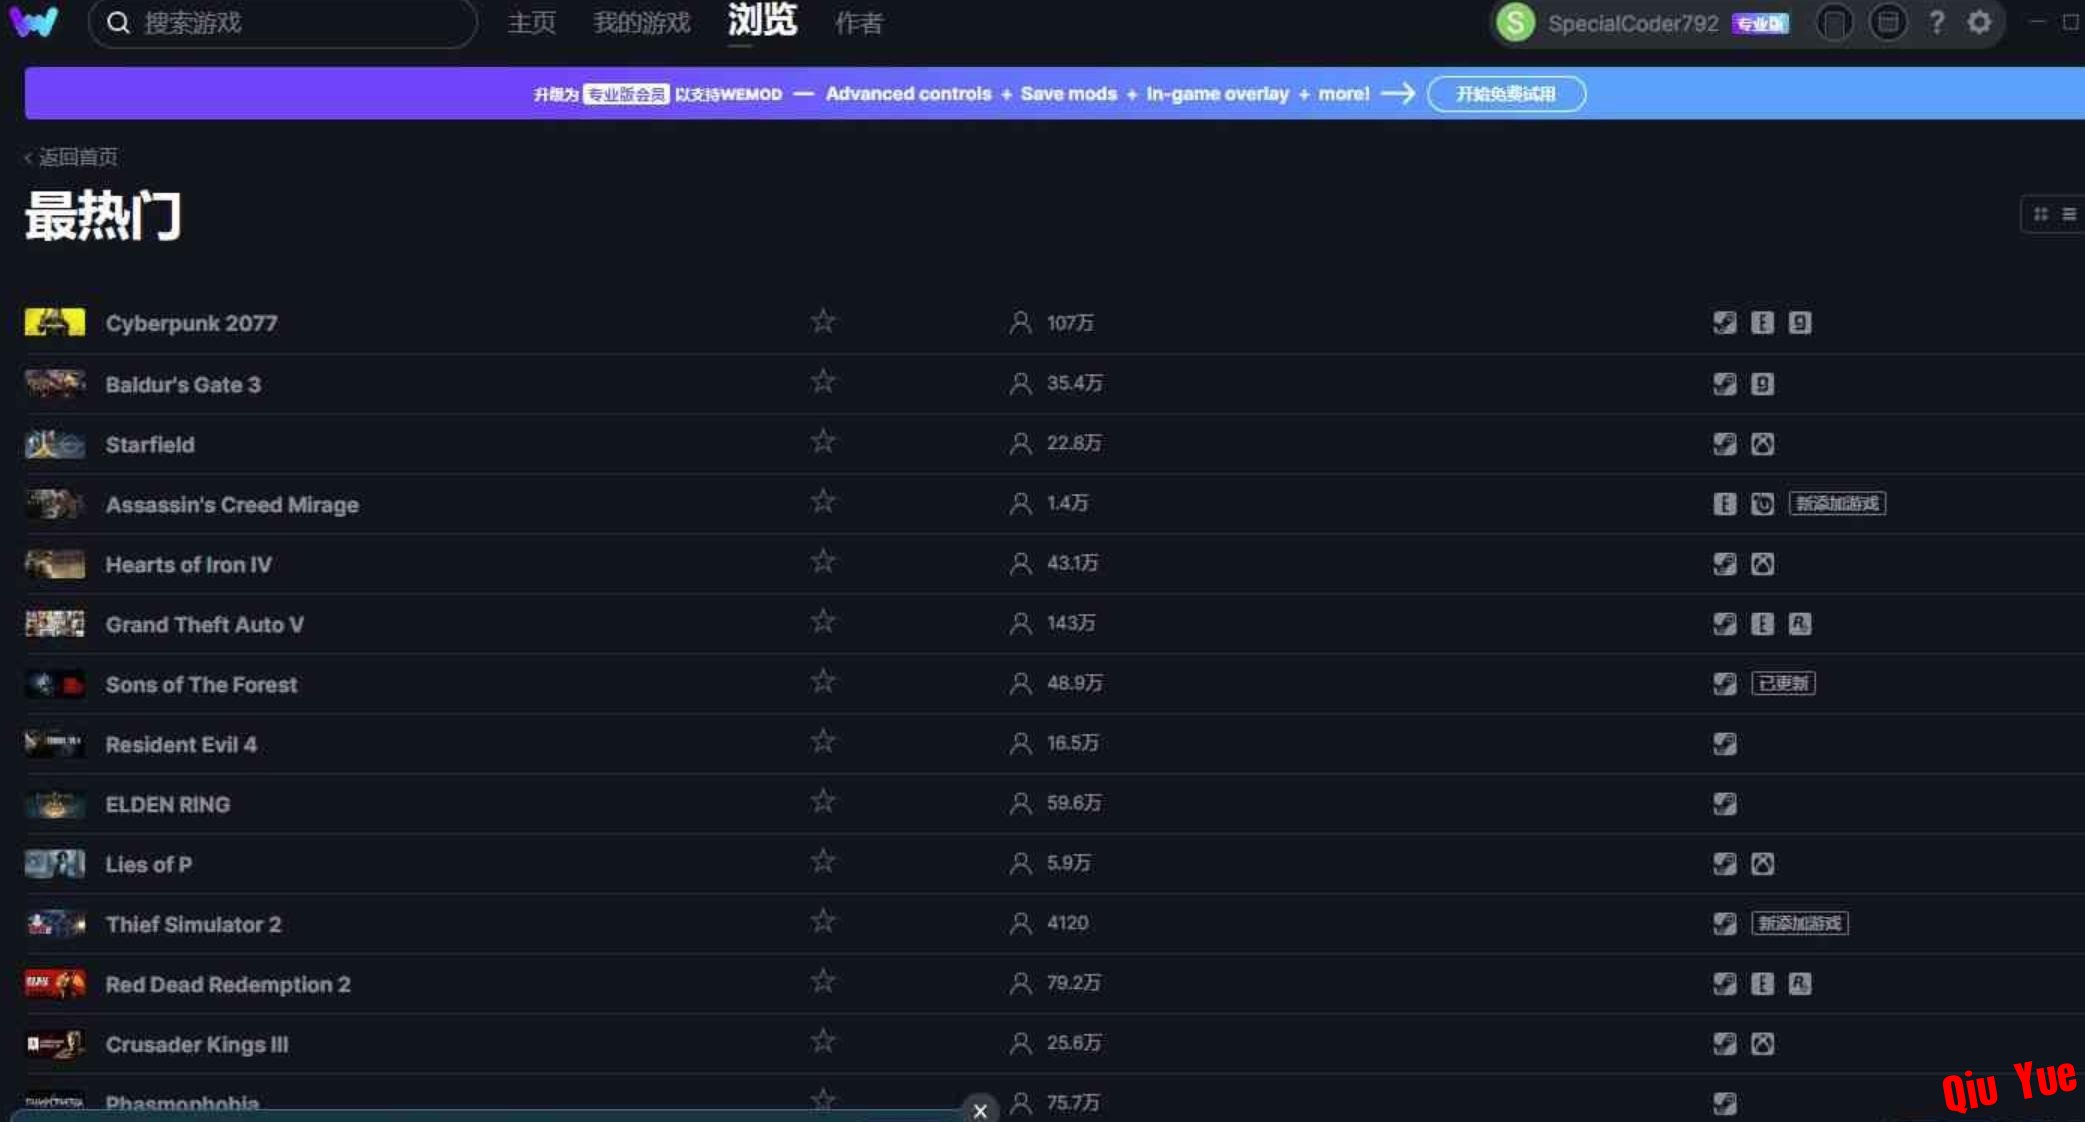Click Xbox icon for Starfield
The width and height of the screenshot is (2085, 1122).
1762,444
